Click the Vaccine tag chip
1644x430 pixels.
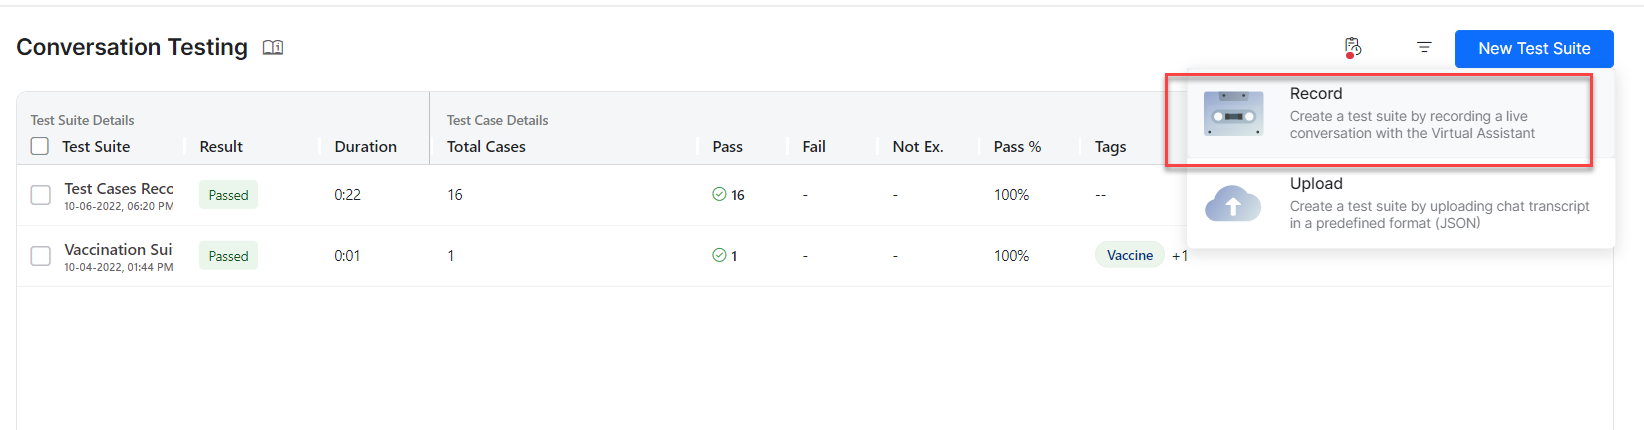[1129, 256]
